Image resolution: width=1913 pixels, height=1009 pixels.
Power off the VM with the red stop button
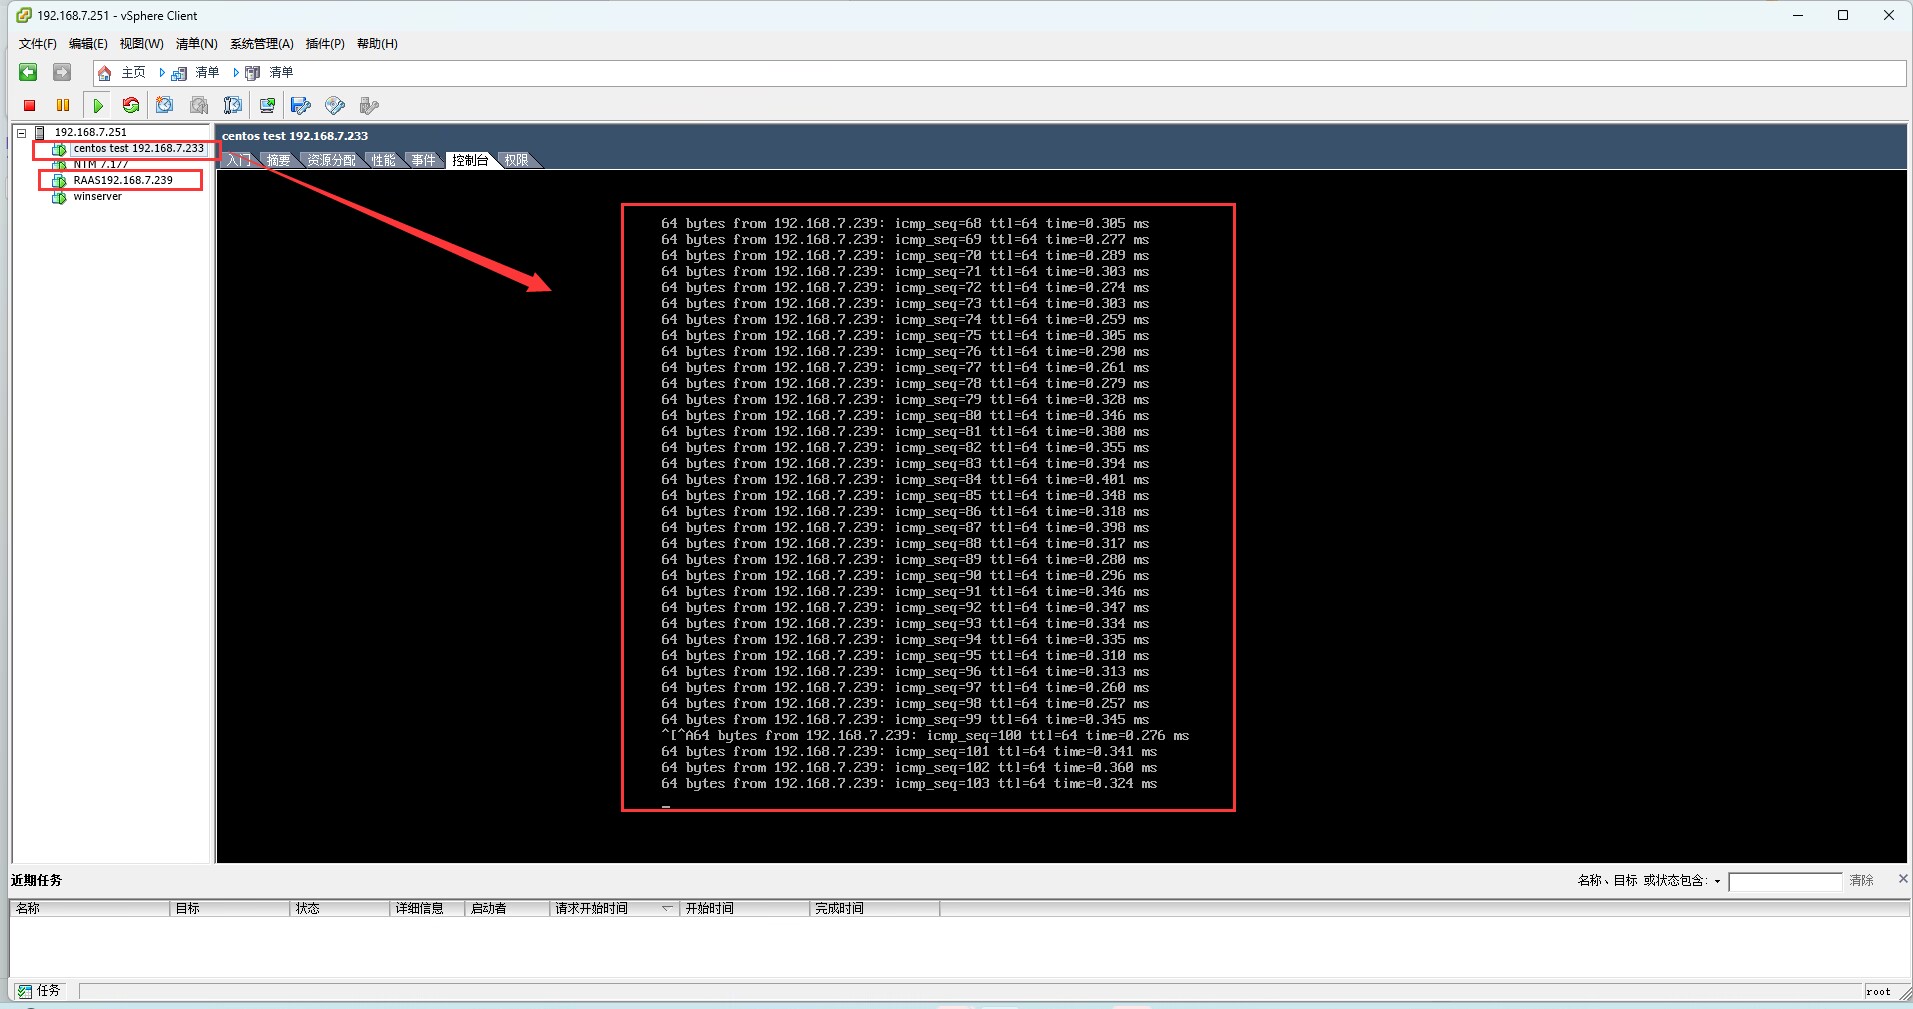[30, 105]
